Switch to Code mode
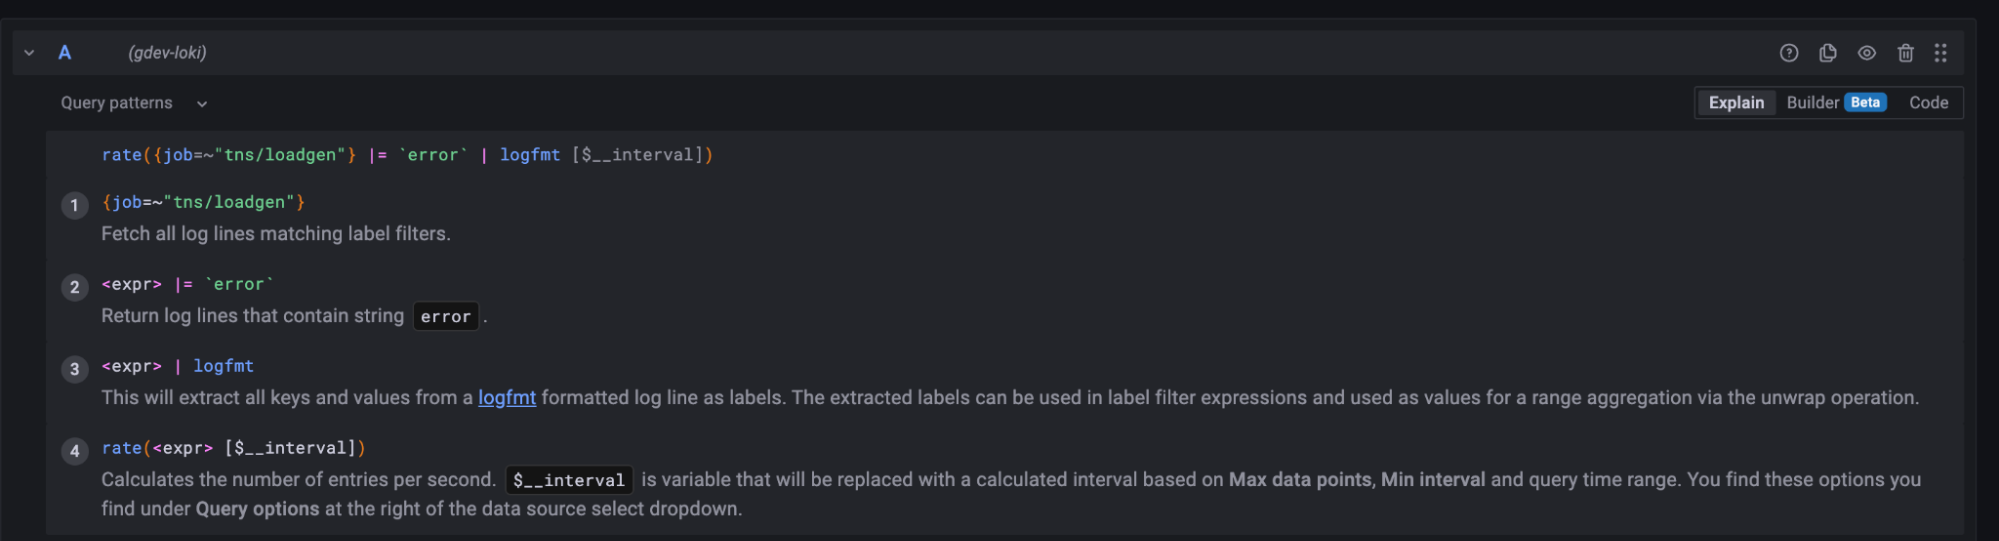Screen dimensions: 1999x541 pos(1927,103)
